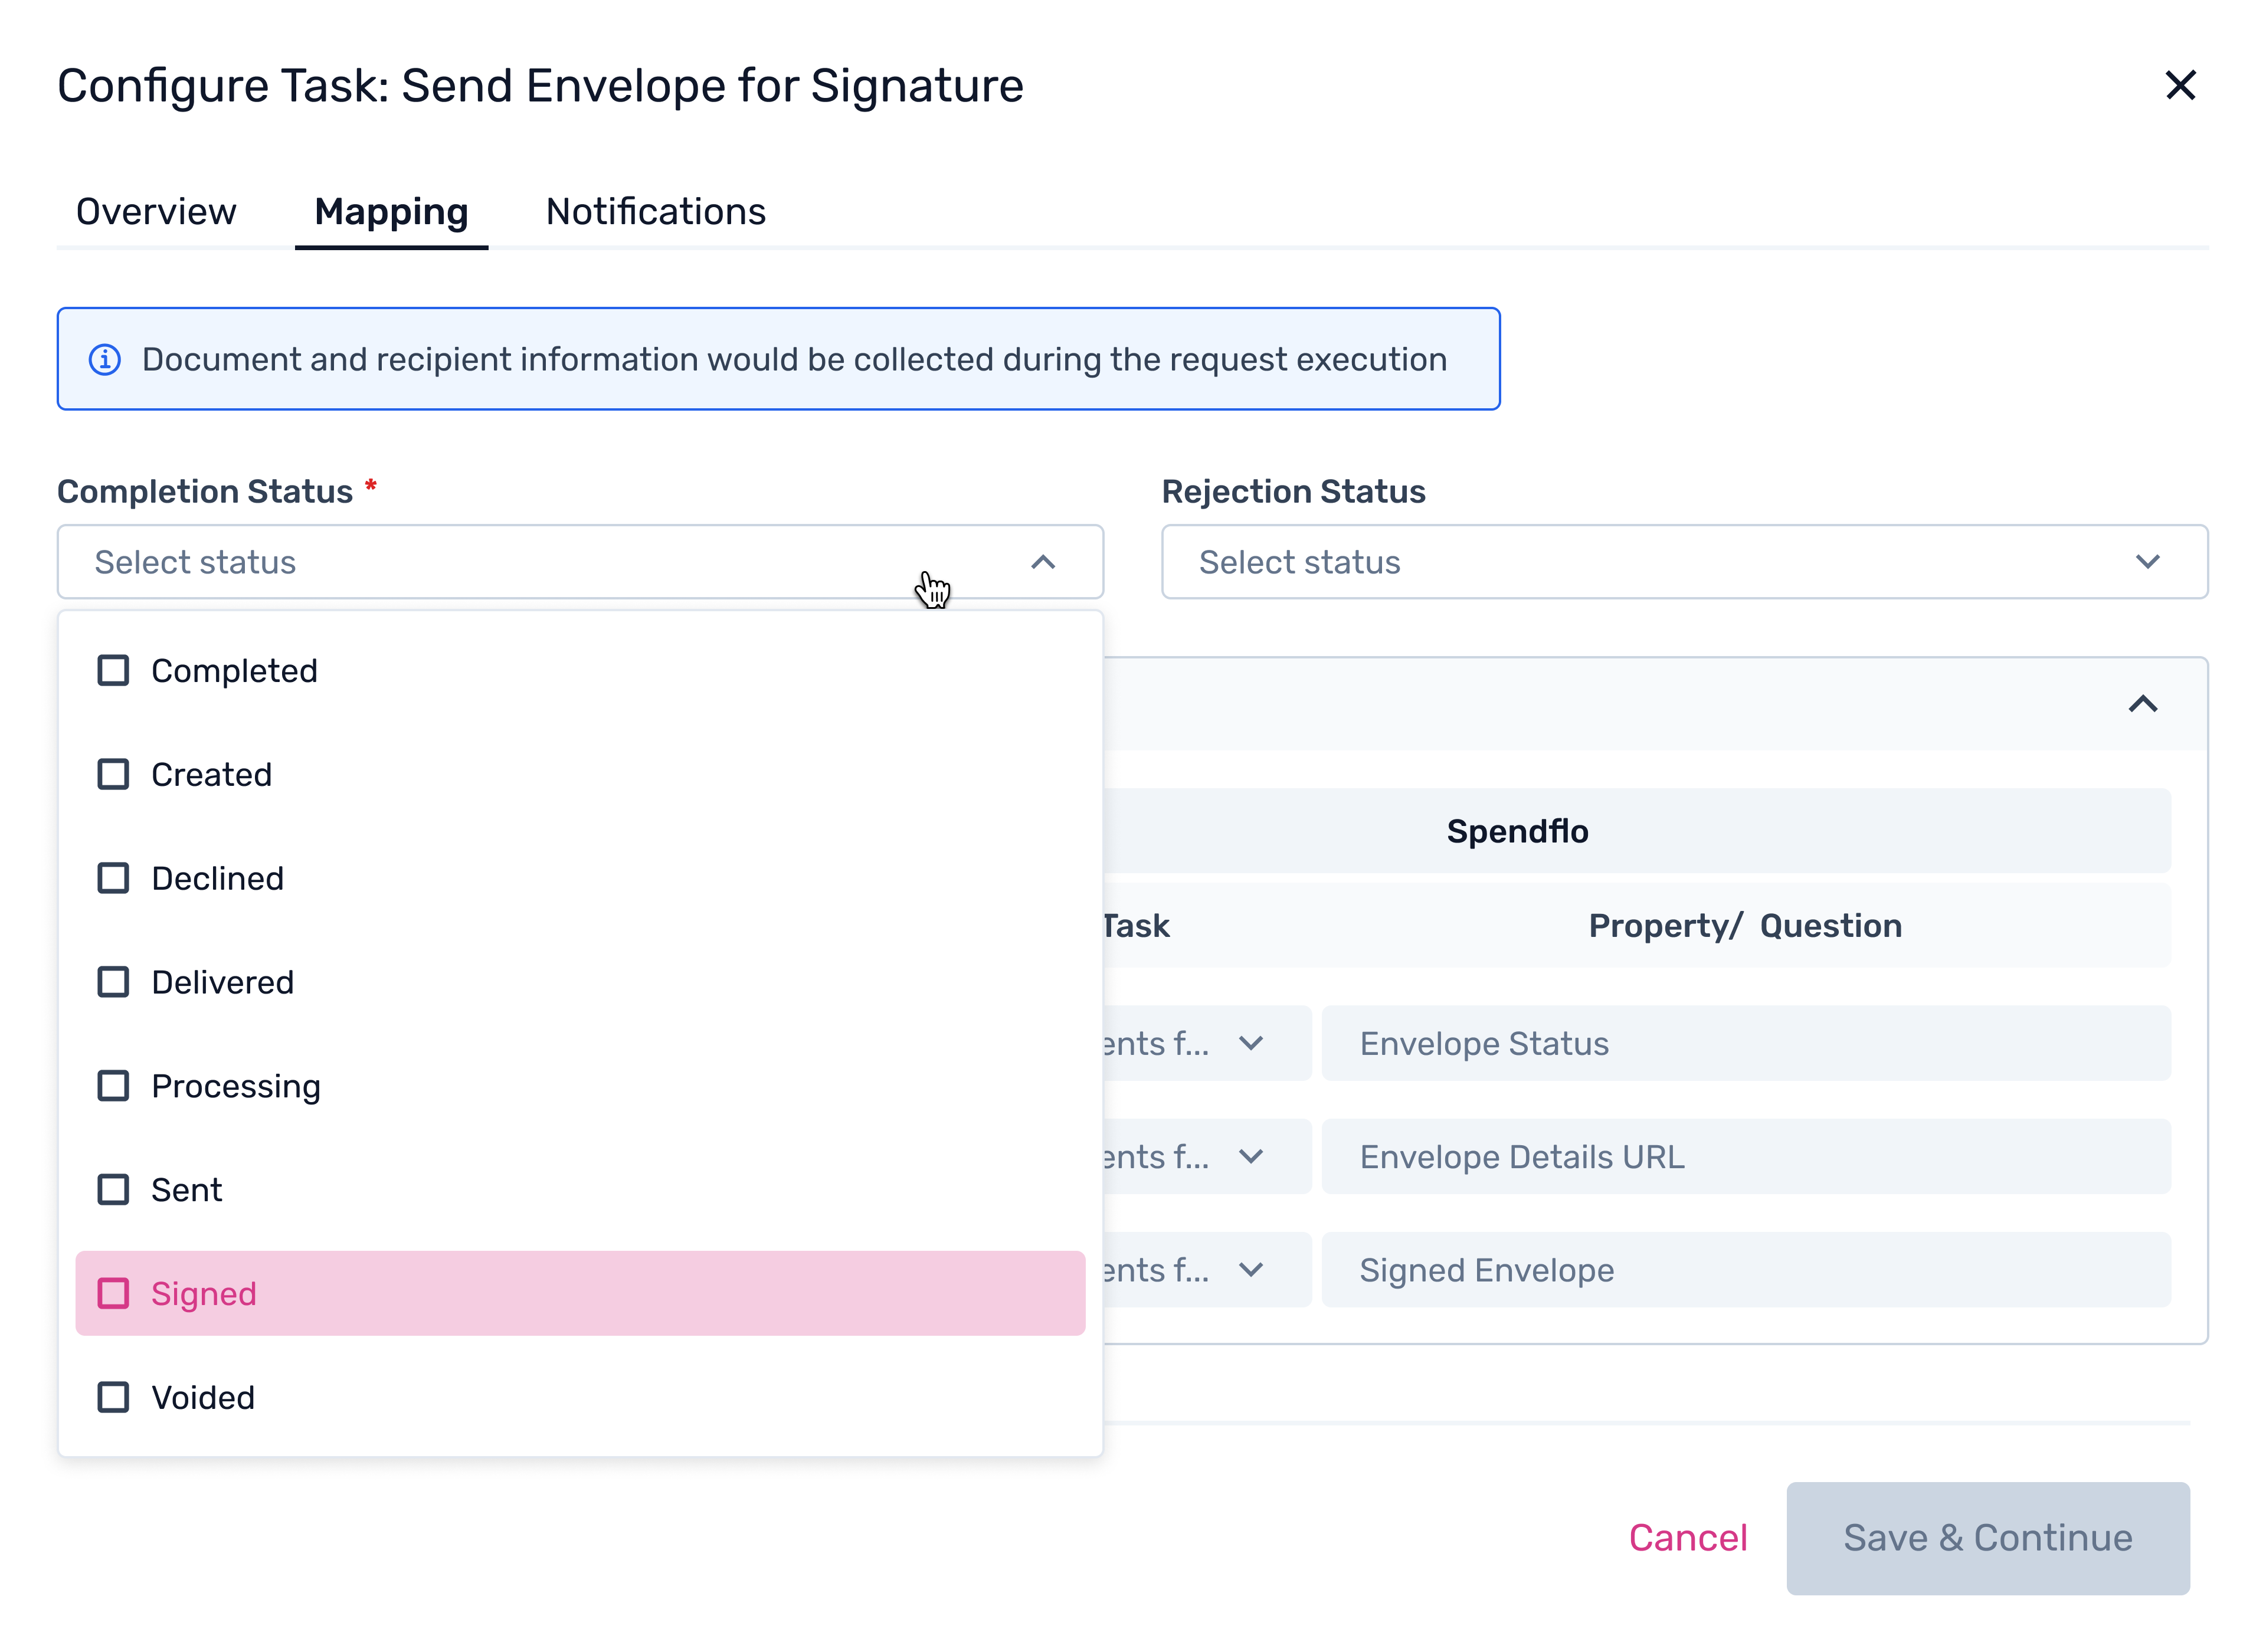Collapse the Completion Status dropdown chevron
The width and height of the screenshot is (2266, 1652).
point(1043,562)
